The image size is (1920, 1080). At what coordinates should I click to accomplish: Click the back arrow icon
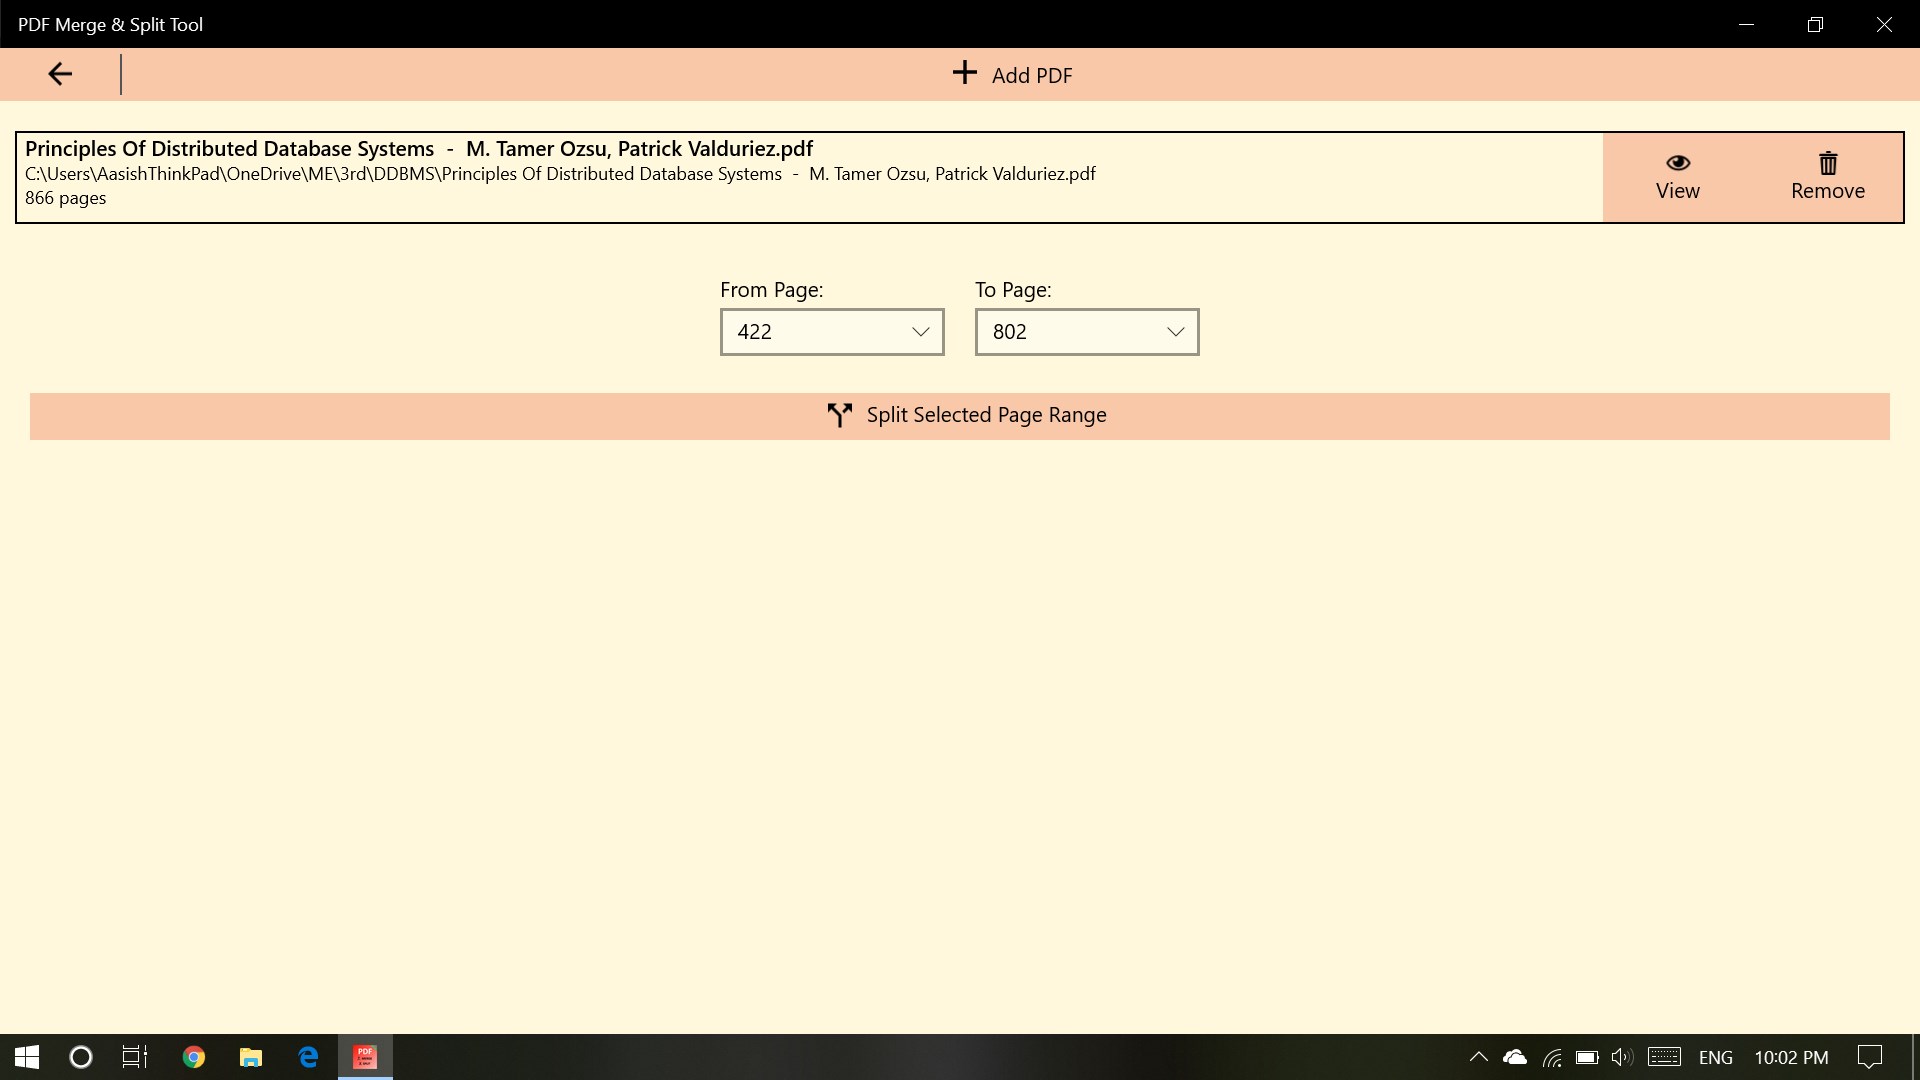(60, 74)
